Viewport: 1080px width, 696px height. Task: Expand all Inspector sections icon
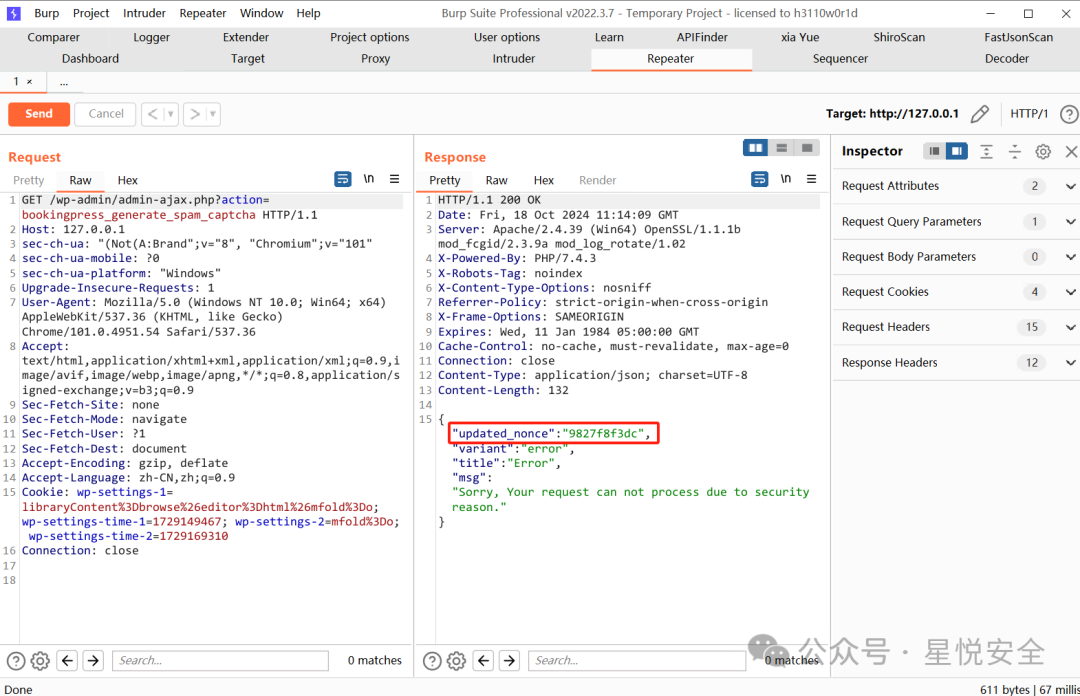986,152
